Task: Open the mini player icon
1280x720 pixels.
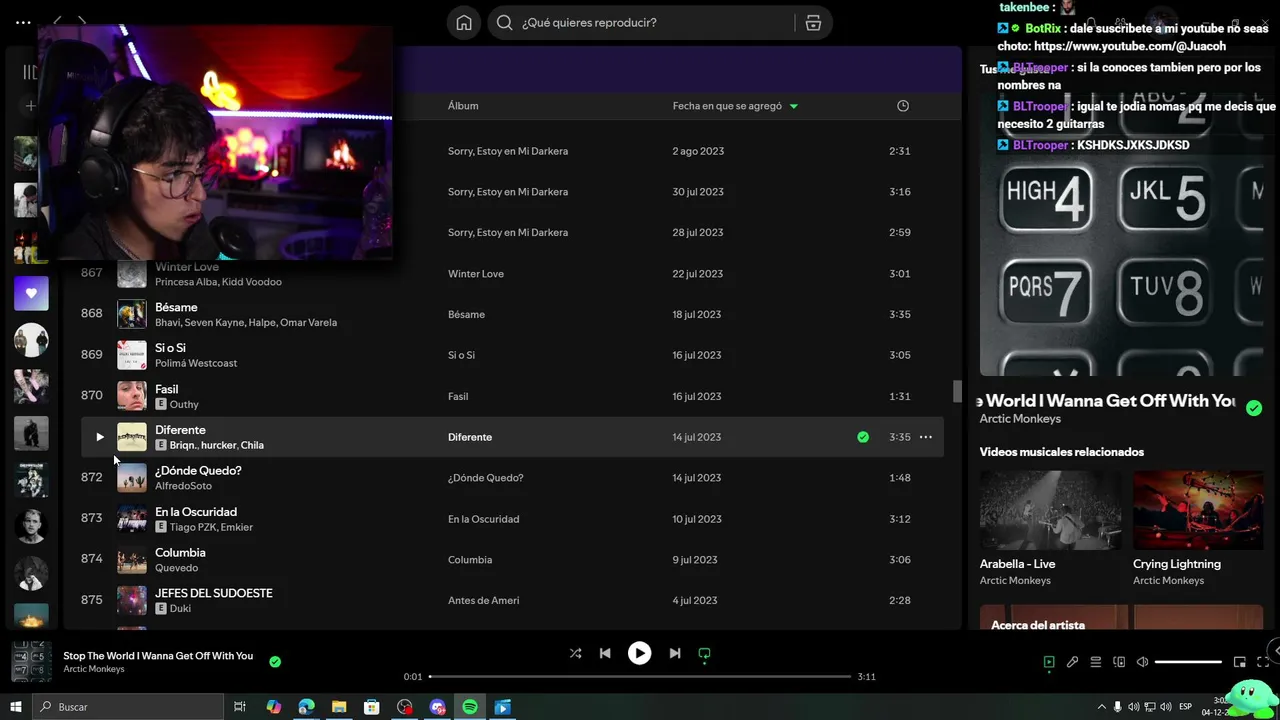Action: click(x=1240, y=662)
